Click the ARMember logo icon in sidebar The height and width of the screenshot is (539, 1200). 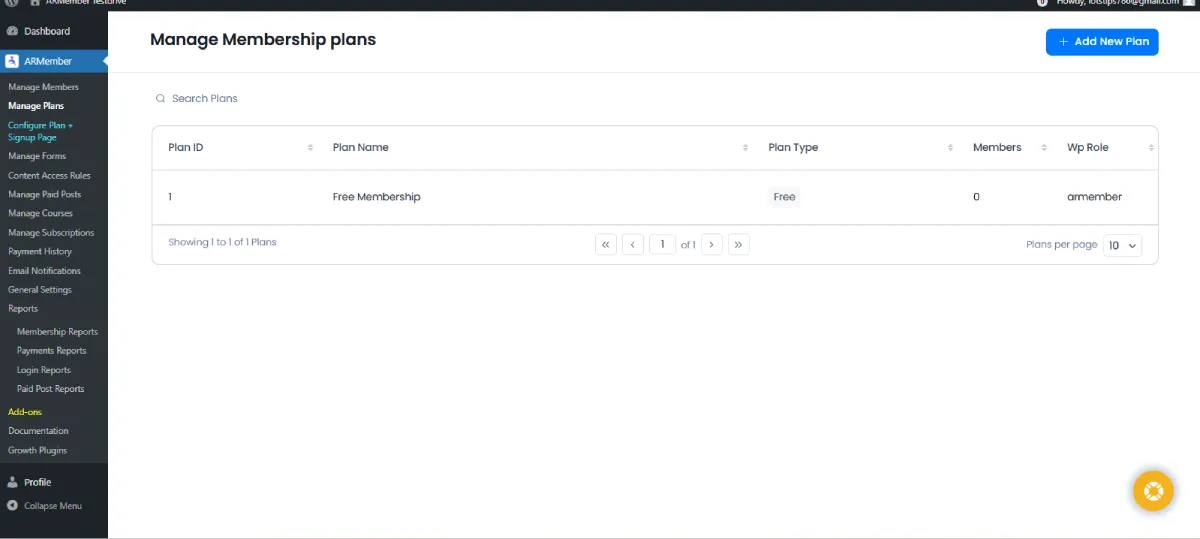[x=12, y=61]
